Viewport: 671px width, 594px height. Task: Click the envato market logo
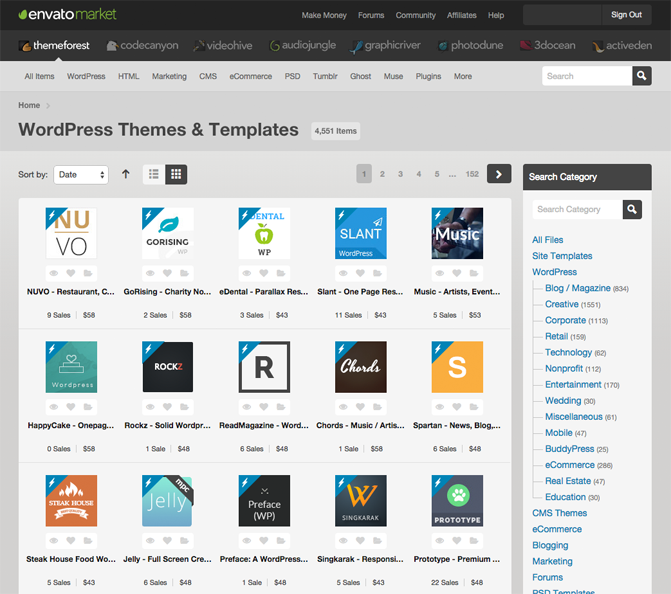[x=67, y=15]
